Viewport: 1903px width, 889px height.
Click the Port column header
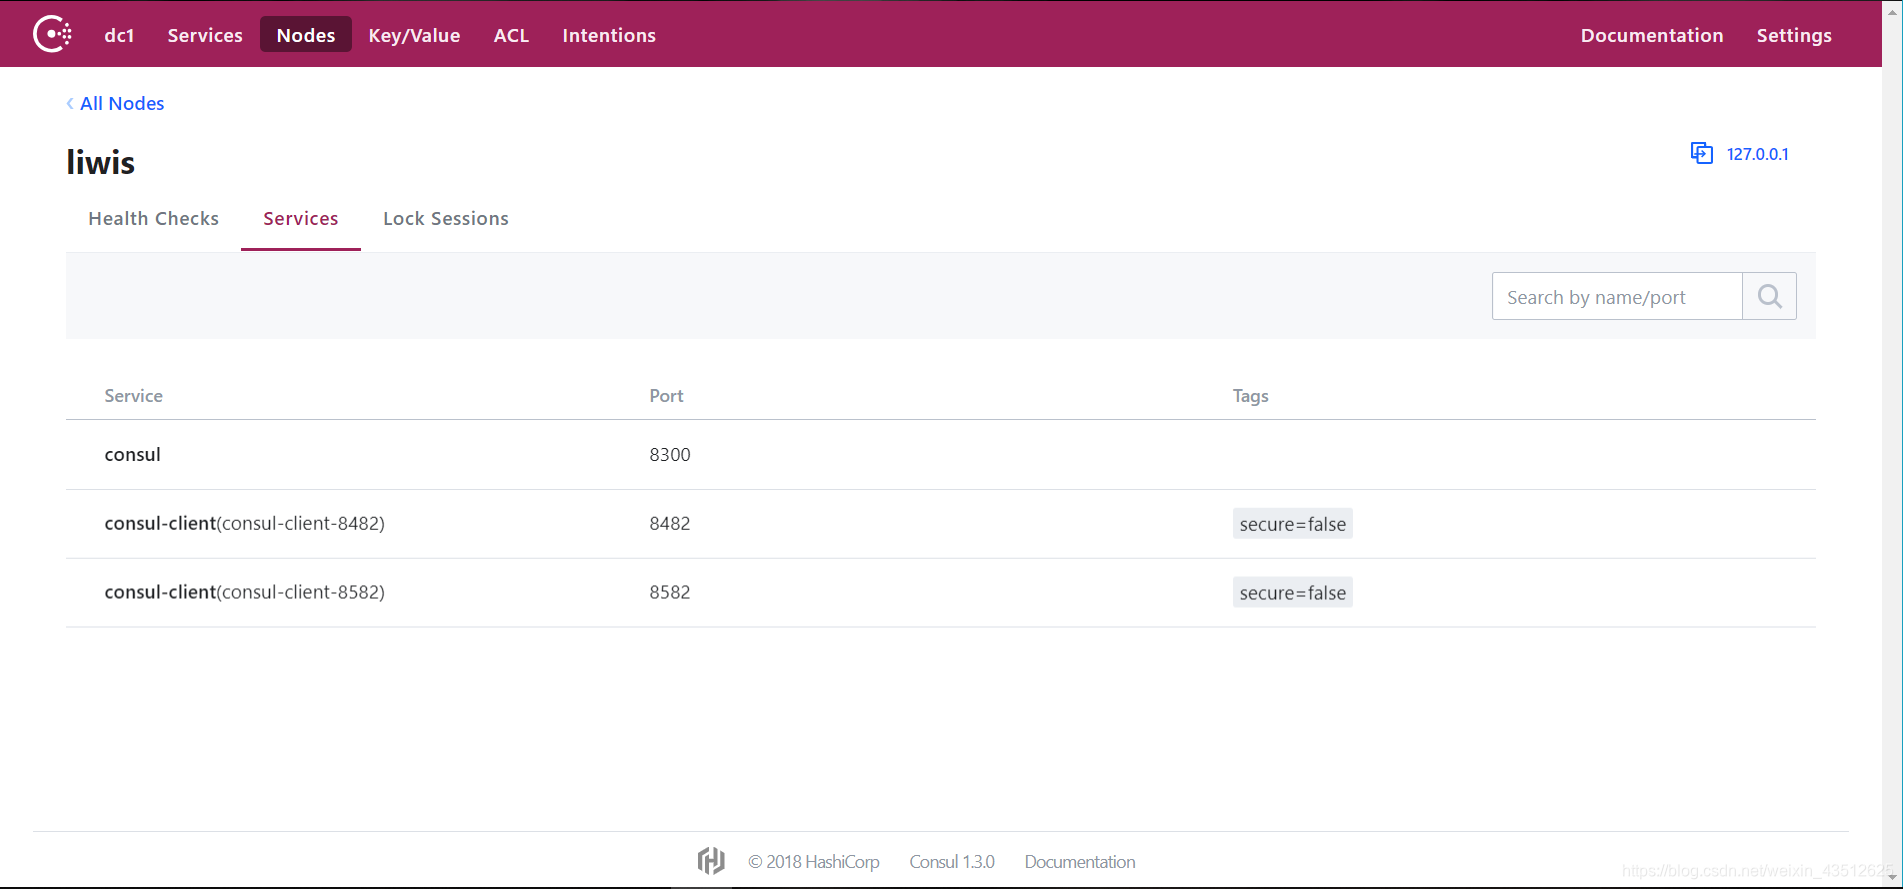click(666, 395)
